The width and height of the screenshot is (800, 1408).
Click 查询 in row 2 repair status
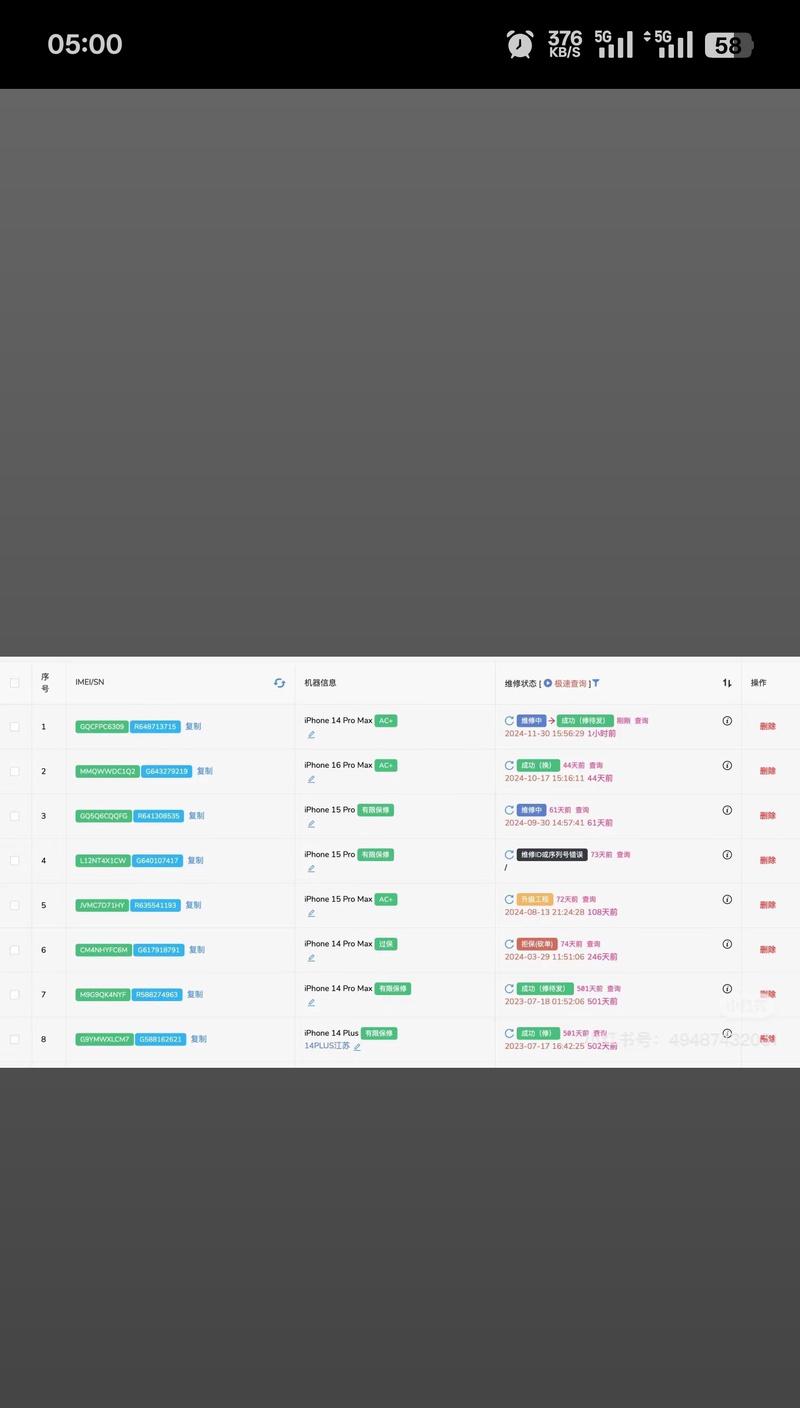(x=596, y=766)
